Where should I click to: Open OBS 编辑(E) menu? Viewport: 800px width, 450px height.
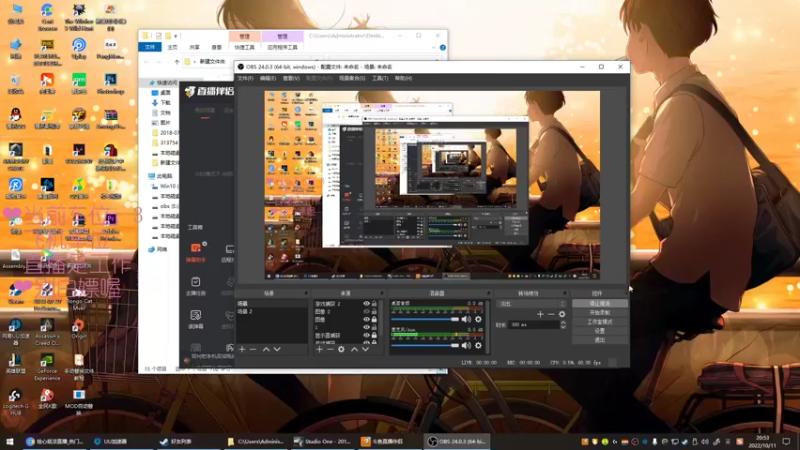[268, 79]
